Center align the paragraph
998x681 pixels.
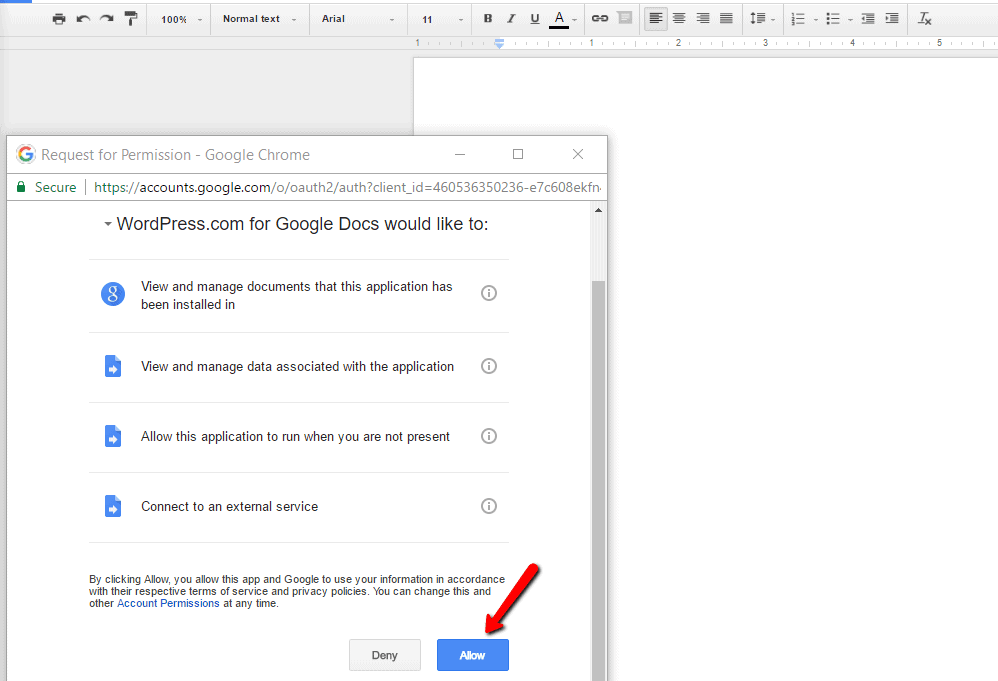click(x=679, y=18)
